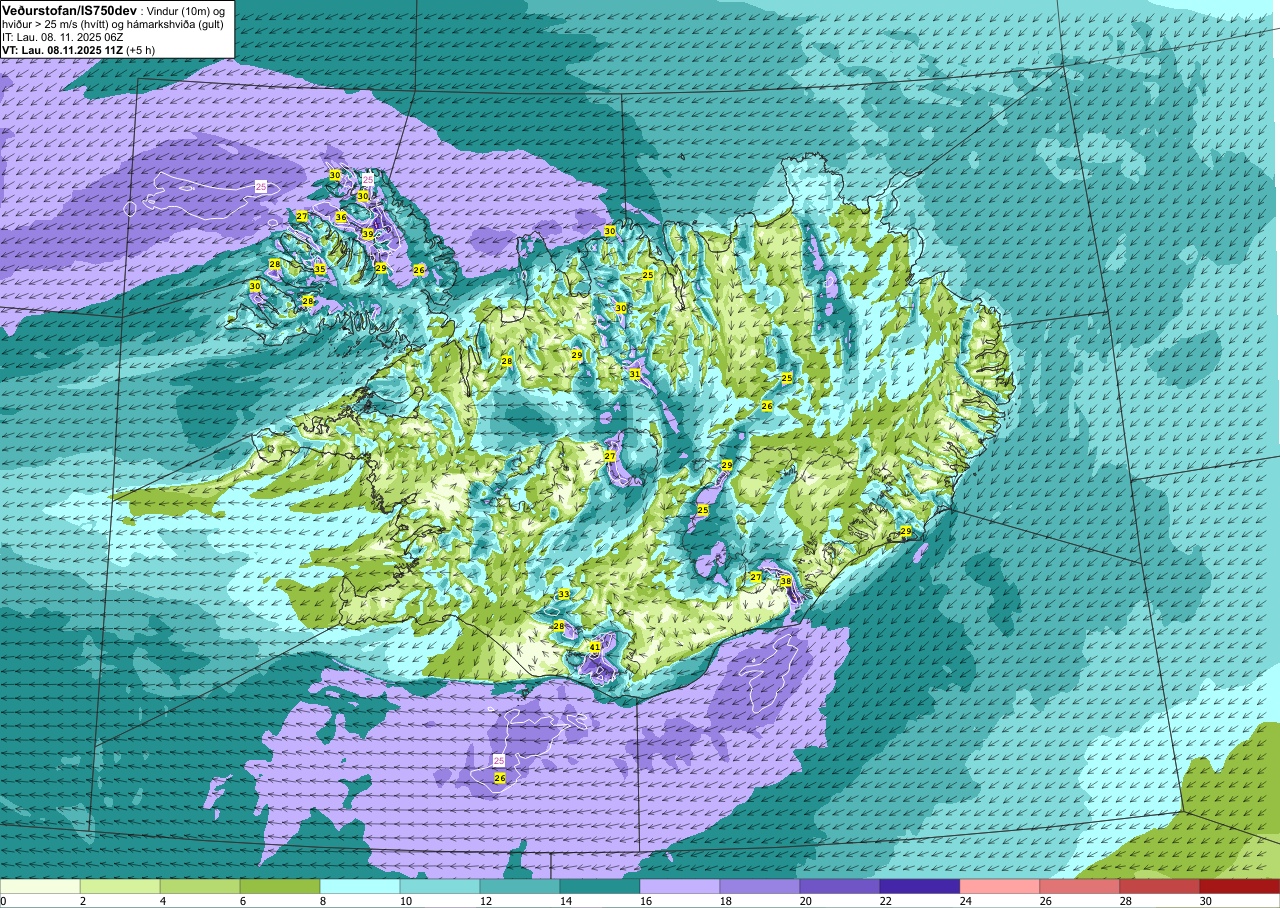Click the 22–24 m/s dark indigo legend swatch

pyautogui.click(x=920, y=886)
